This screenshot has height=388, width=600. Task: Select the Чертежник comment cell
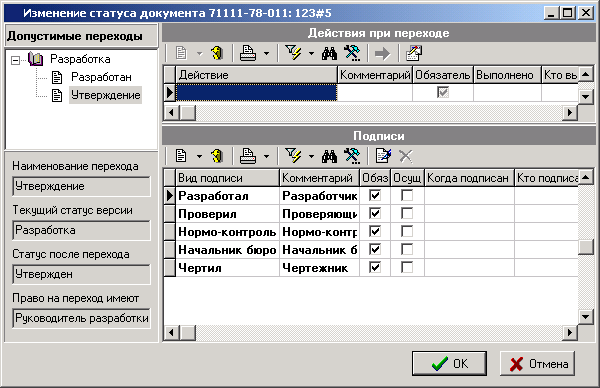(319, 267)
